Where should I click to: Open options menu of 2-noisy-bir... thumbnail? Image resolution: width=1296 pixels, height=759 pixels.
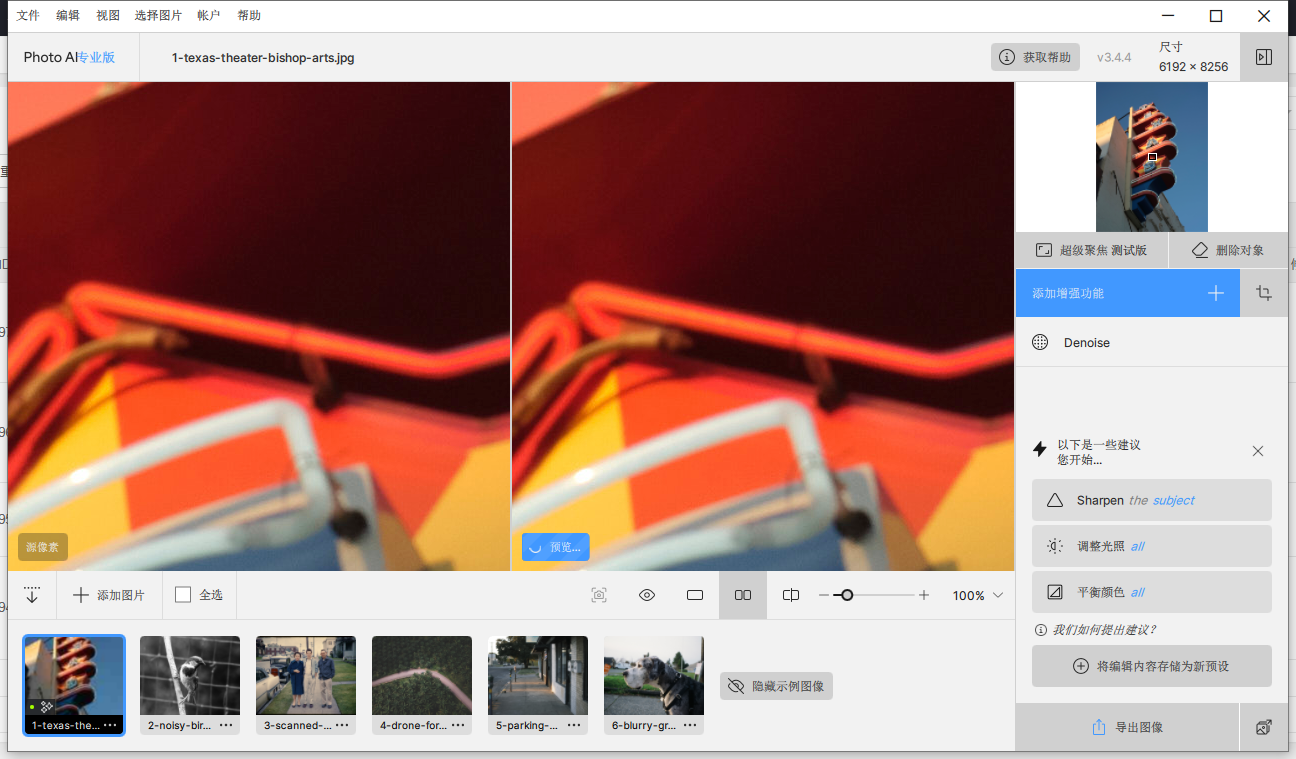[x=226, y=725]
